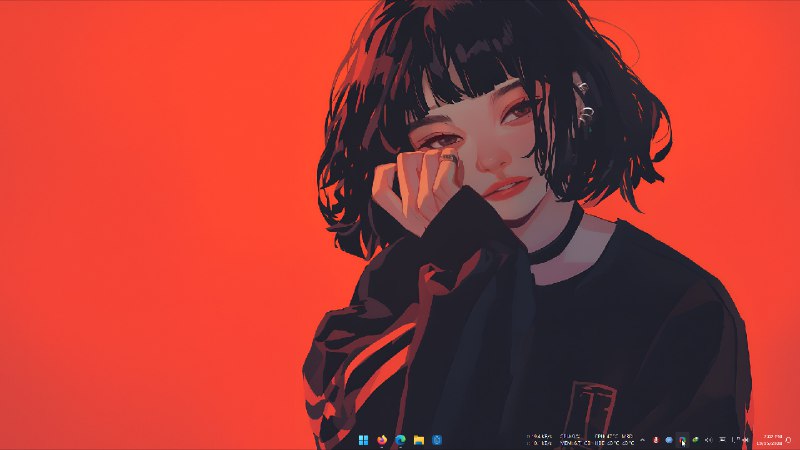Click the blue pinned app after File Explorer
Viewport: 800px width, 450px height.
click(437, 440)
